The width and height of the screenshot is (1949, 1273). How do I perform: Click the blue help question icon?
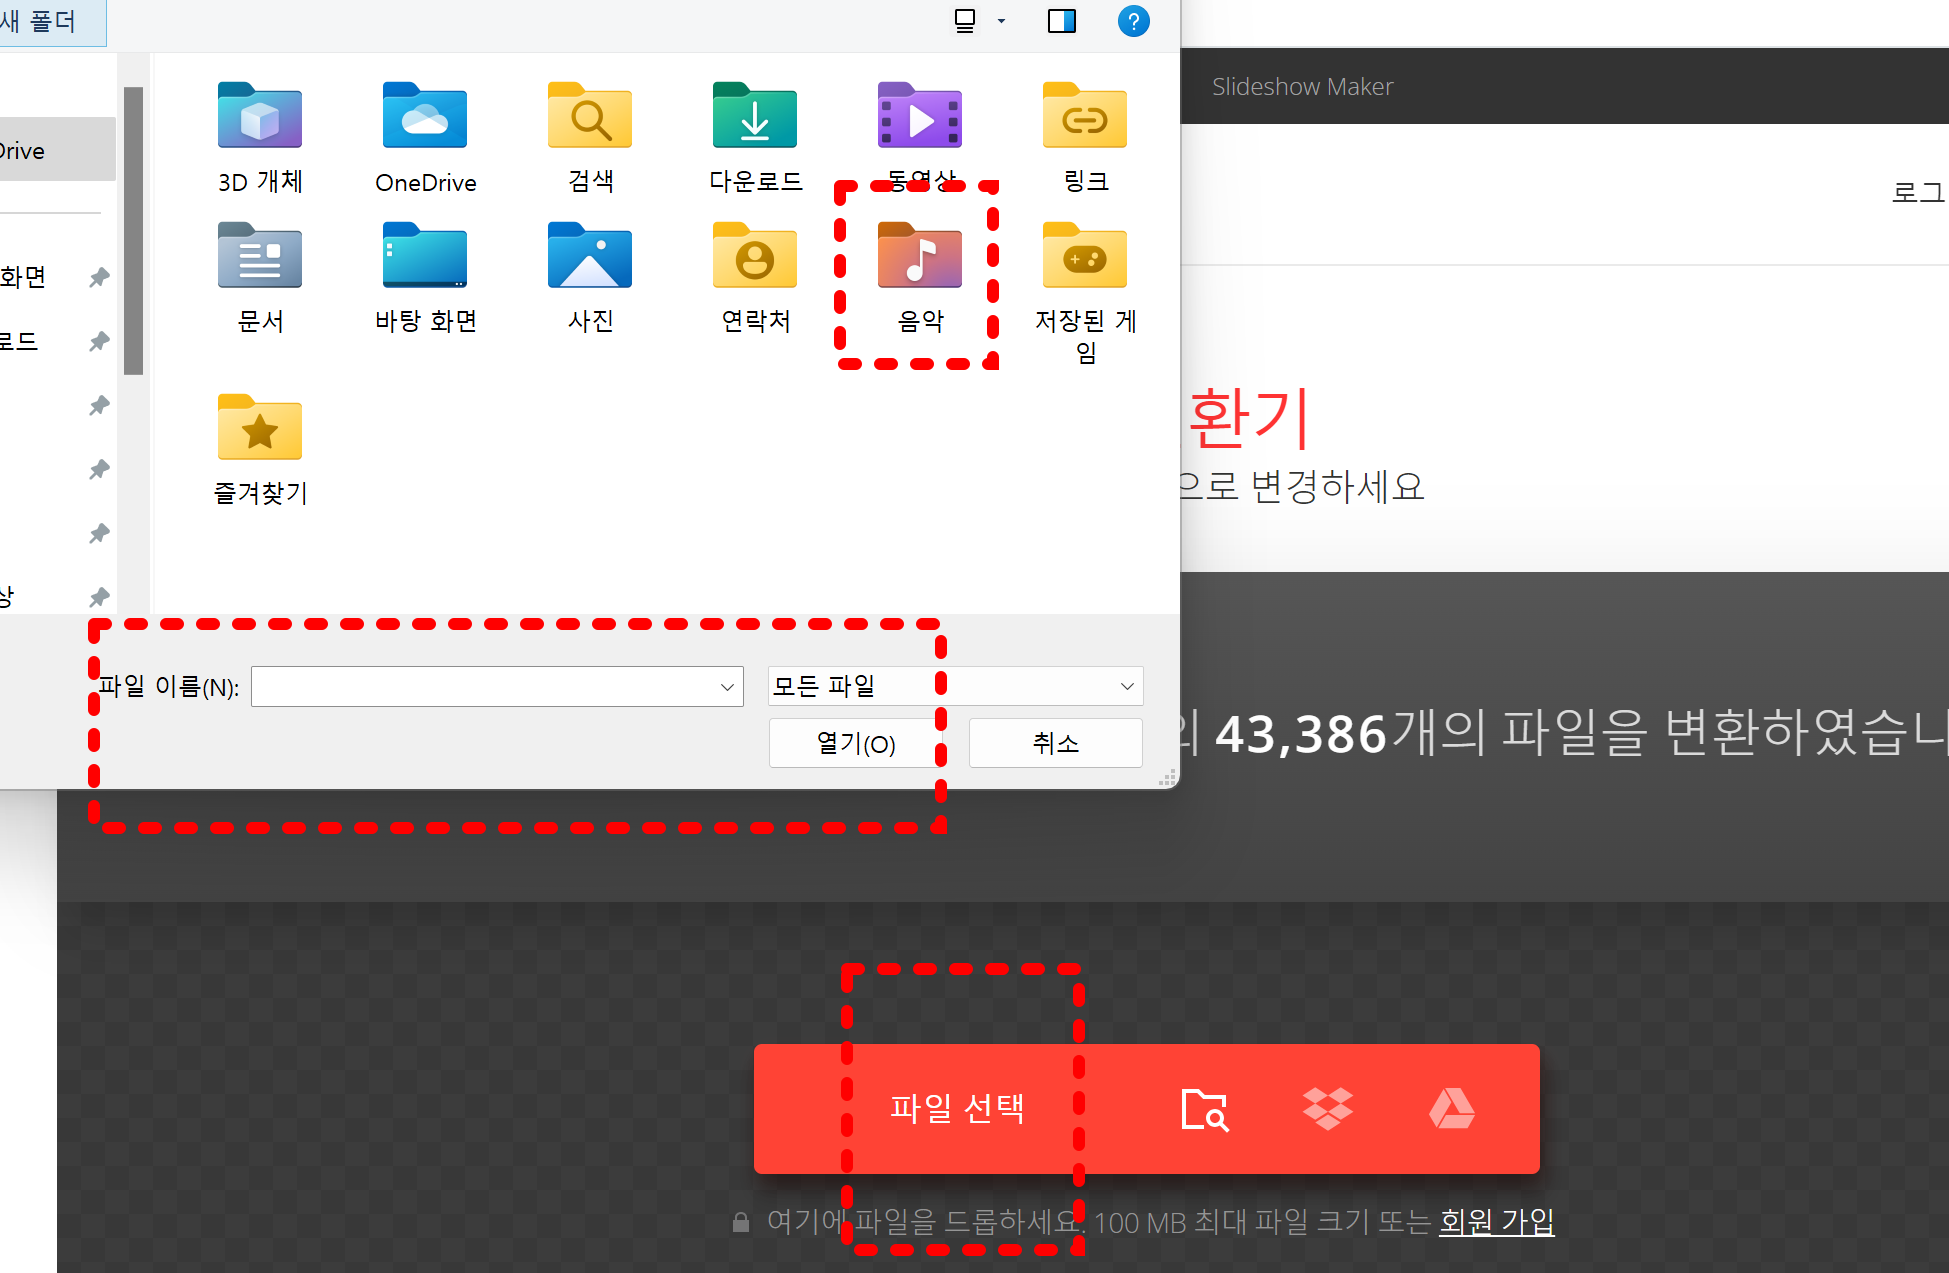1133,21
